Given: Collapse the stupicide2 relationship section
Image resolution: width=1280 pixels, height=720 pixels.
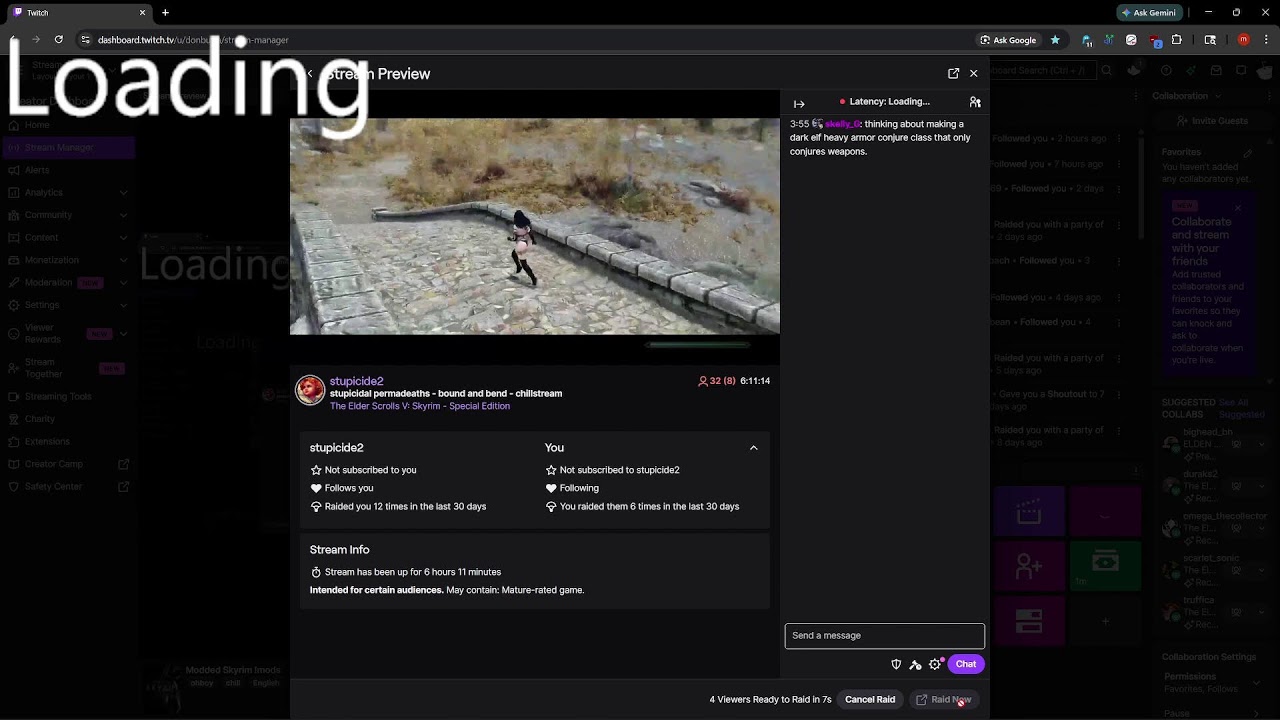Looking at the screenshot, I should pos(754,448).
